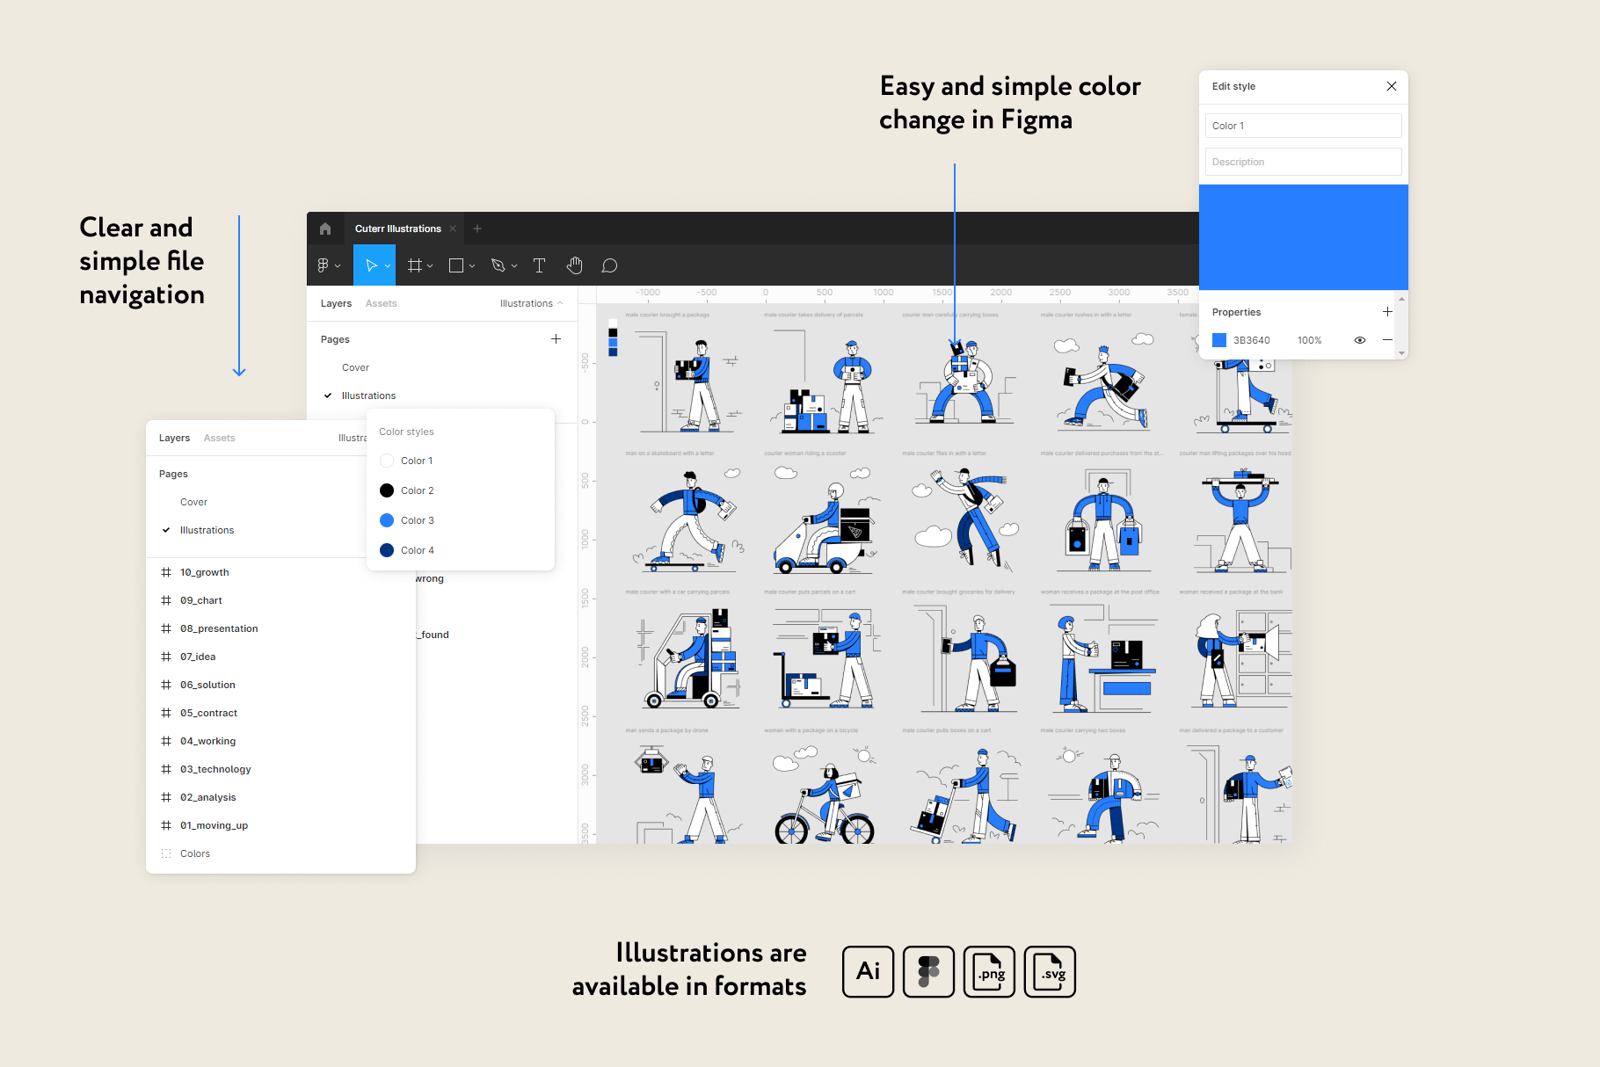
Task: Select the Cover page
Action: pyautogui.click(x=355, y=367)
